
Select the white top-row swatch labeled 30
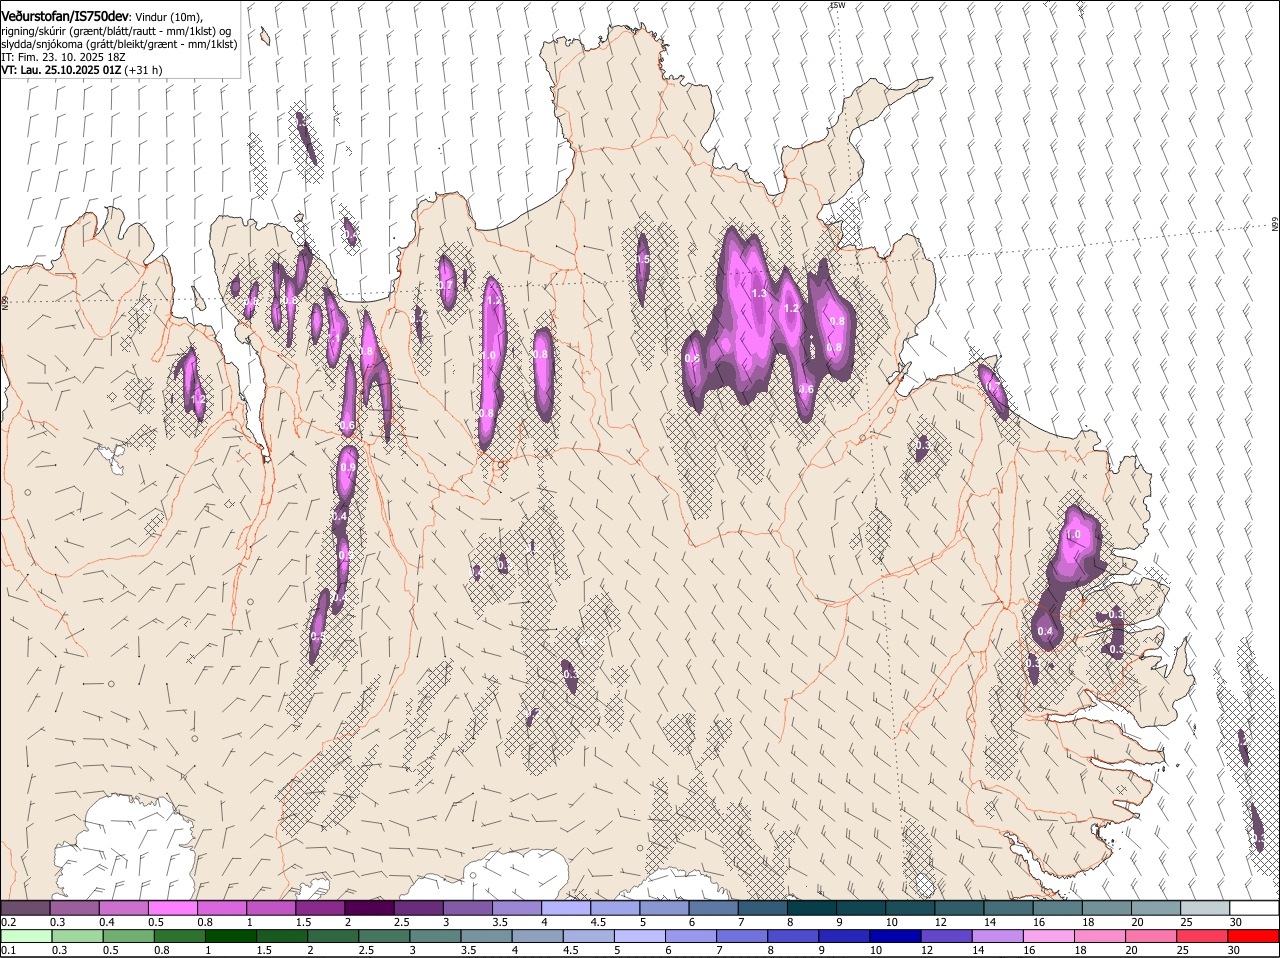[1254, 908]
